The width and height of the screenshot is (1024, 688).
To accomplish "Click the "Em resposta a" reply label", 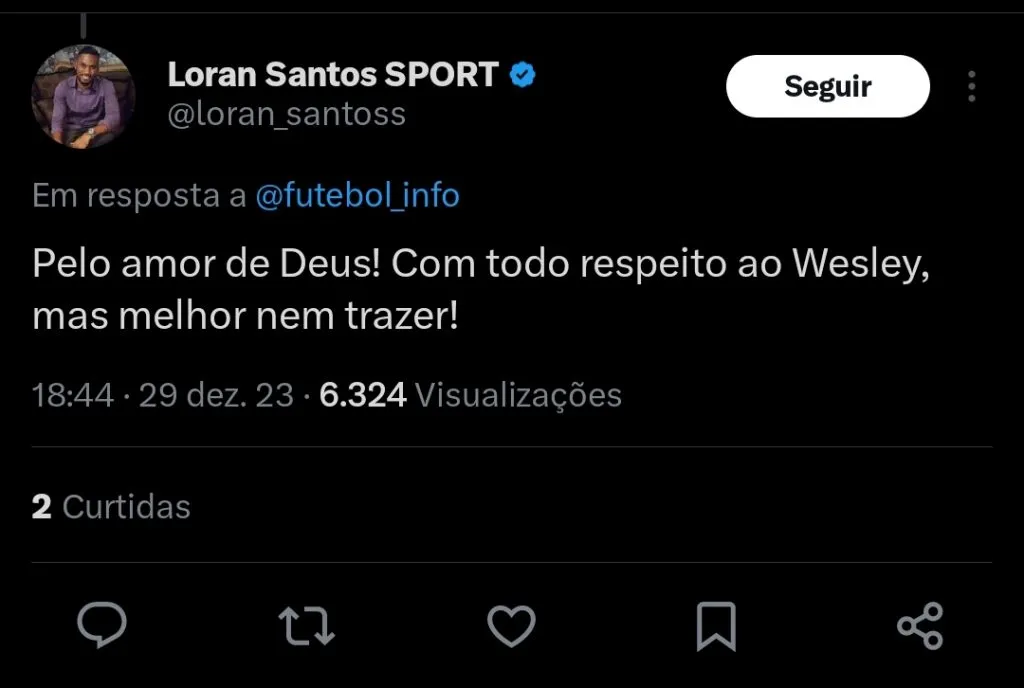I will tap(139, 195).
